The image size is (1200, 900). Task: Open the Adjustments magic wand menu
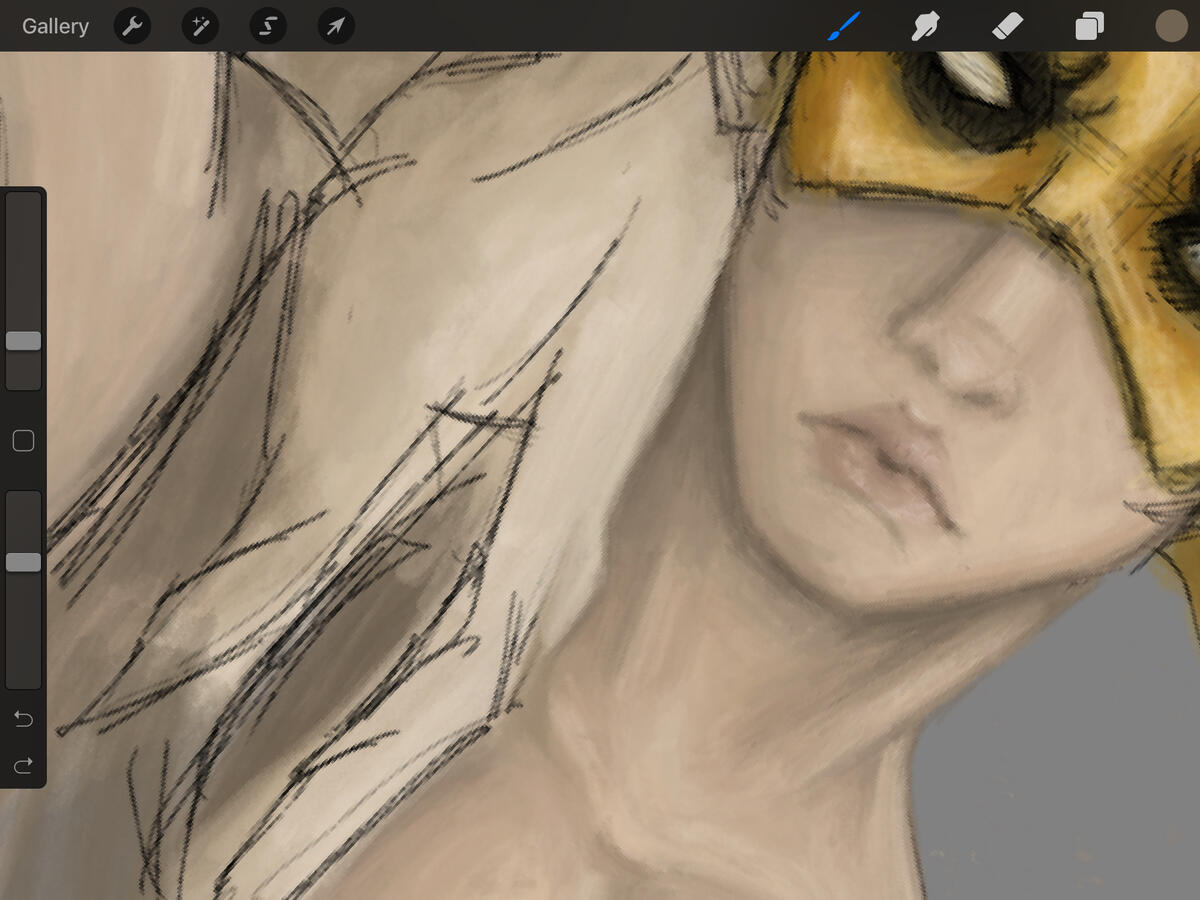tap(200, 26)
